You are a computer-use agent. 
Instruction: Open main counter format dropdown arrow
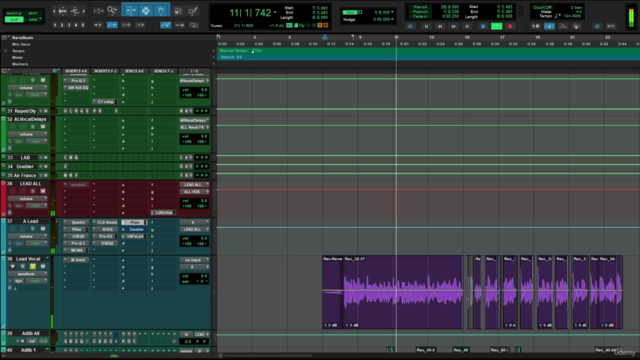275,13
